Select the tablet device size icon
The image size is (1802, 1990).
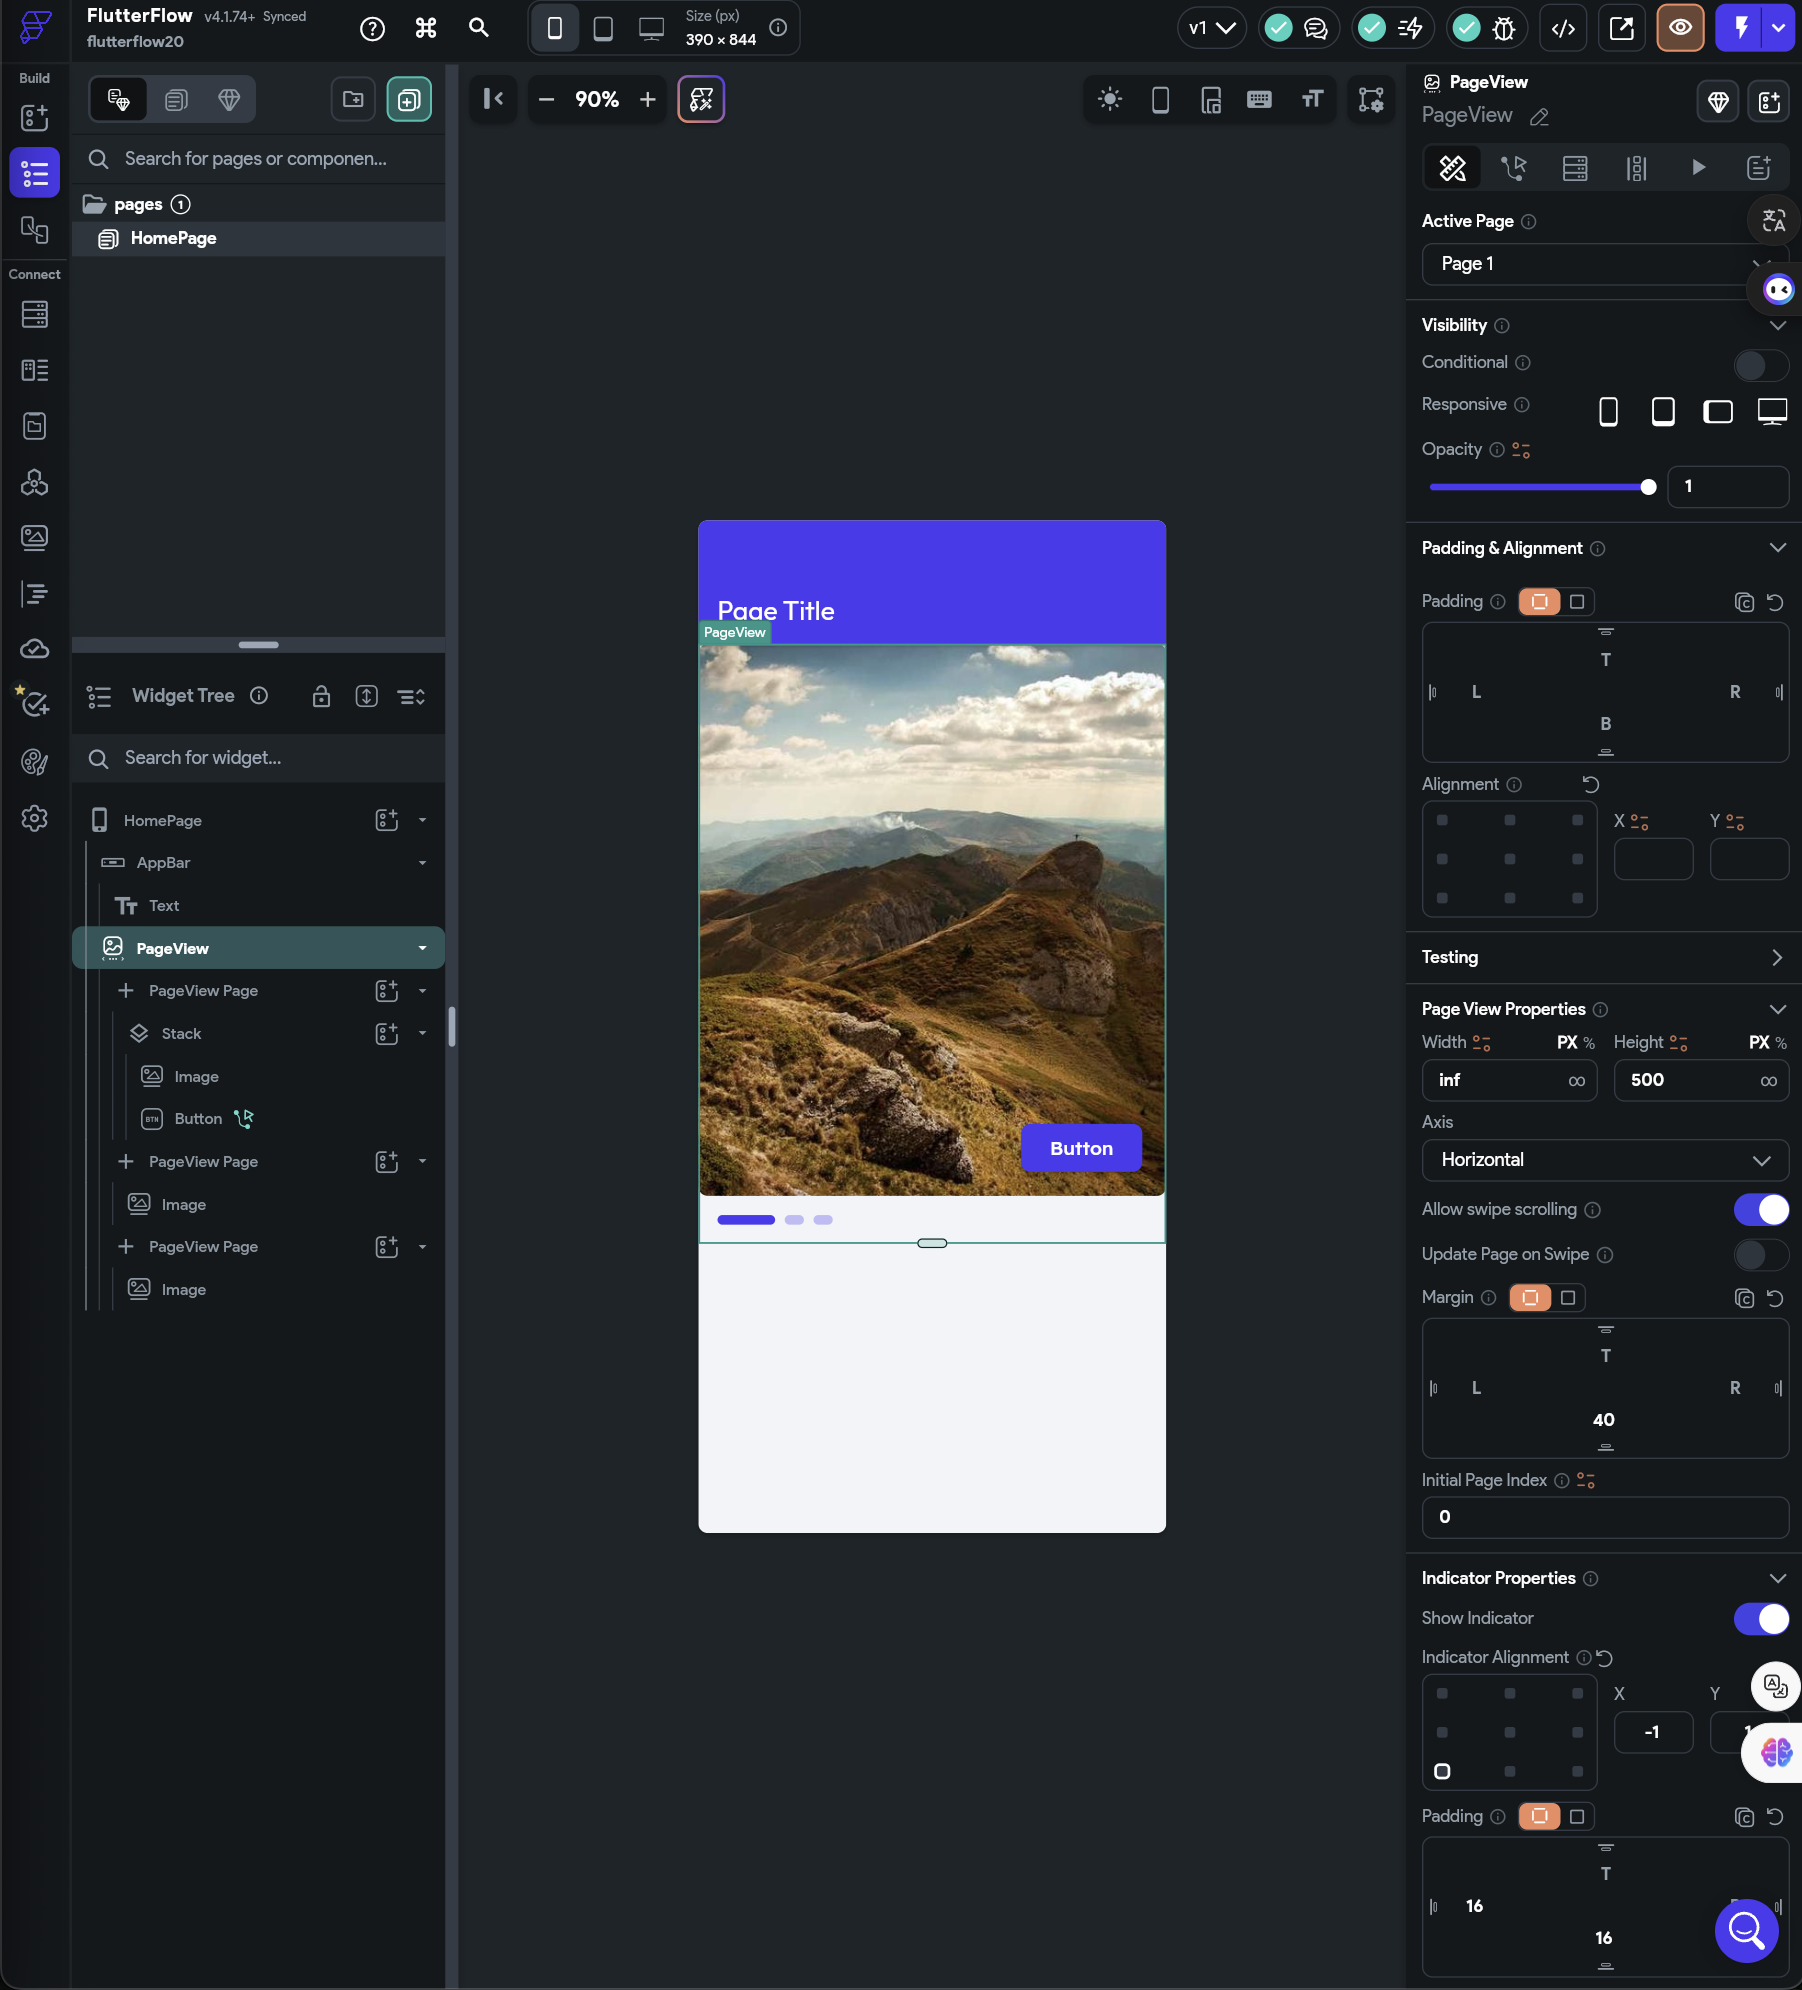coord(603,28)
